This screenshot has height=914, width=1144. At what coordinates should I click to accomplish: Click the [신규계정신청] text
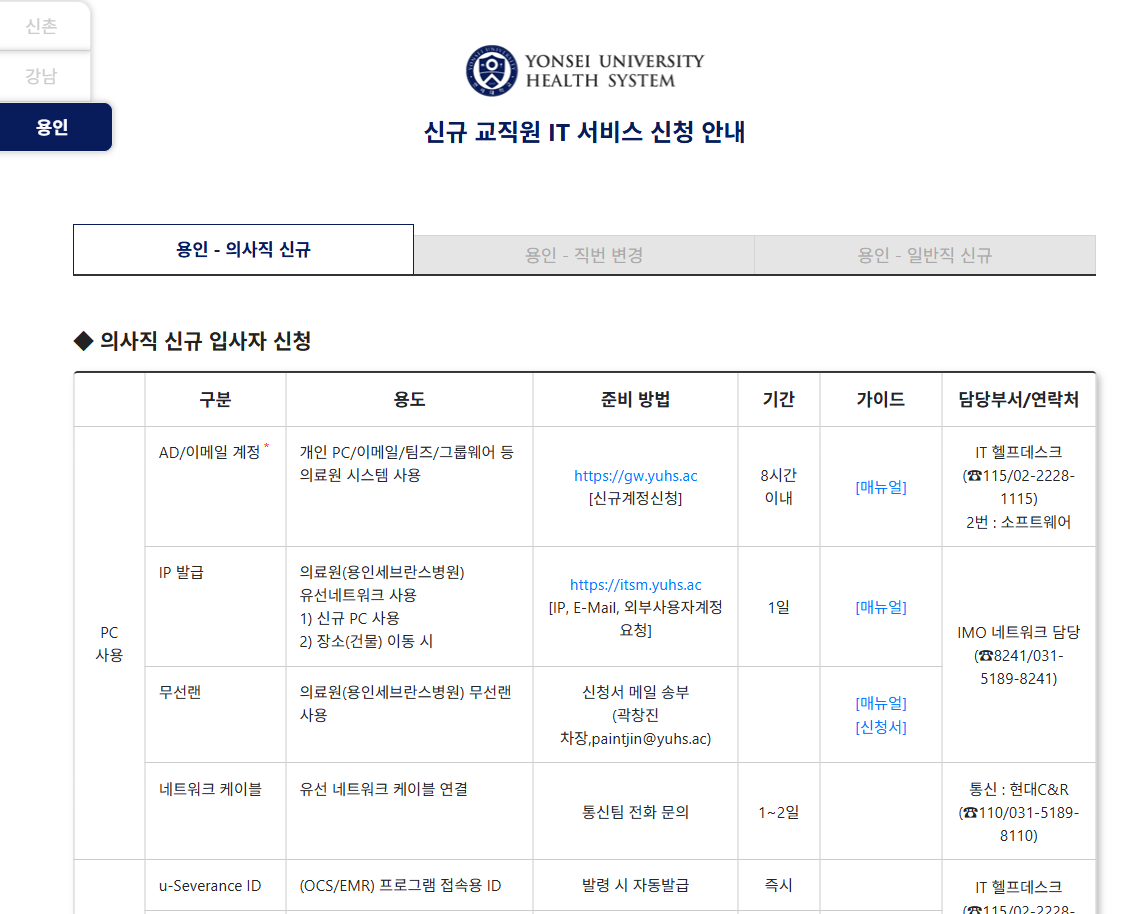635,498
